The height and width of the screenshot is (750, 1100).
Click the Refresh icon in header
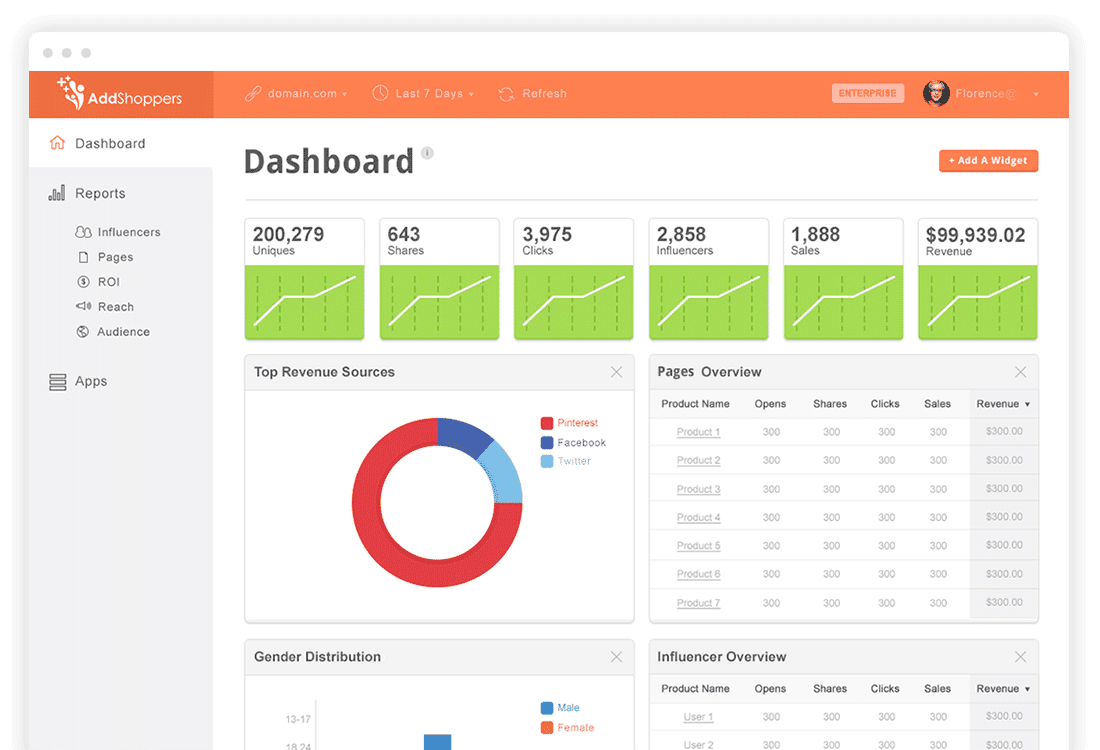(x=507, y=94)
